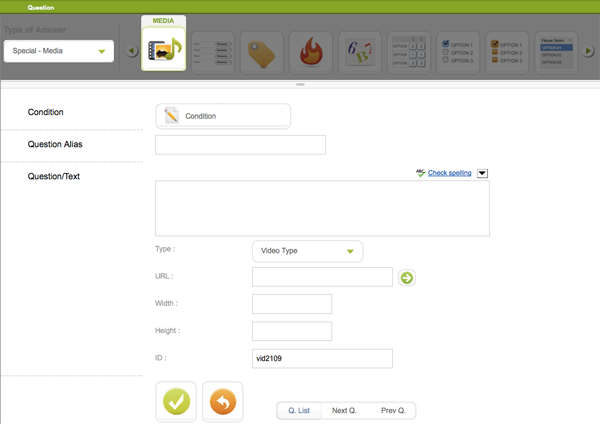Go to Next Q.
Screen dimensions: 600x424
pos(344,411)
